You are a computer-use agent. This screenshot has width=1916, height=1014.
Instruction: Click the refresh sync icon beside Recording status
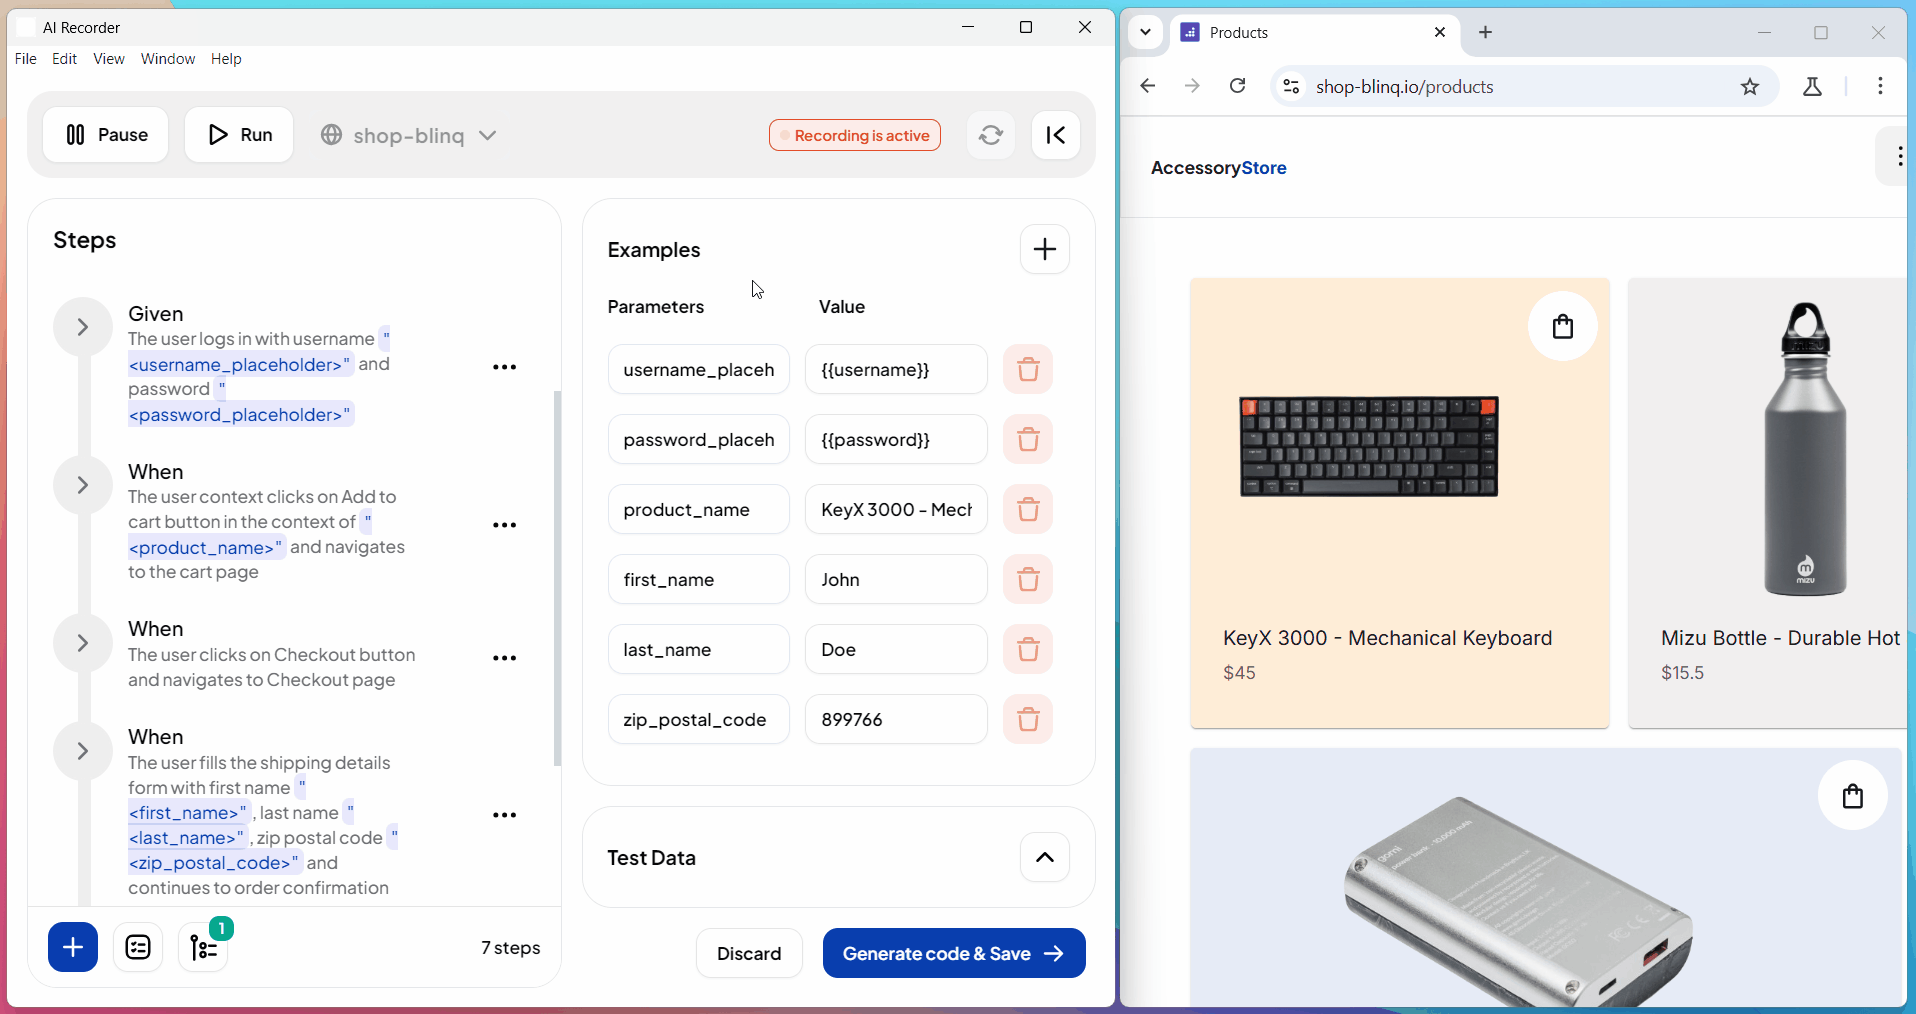(x=990, y=135)
